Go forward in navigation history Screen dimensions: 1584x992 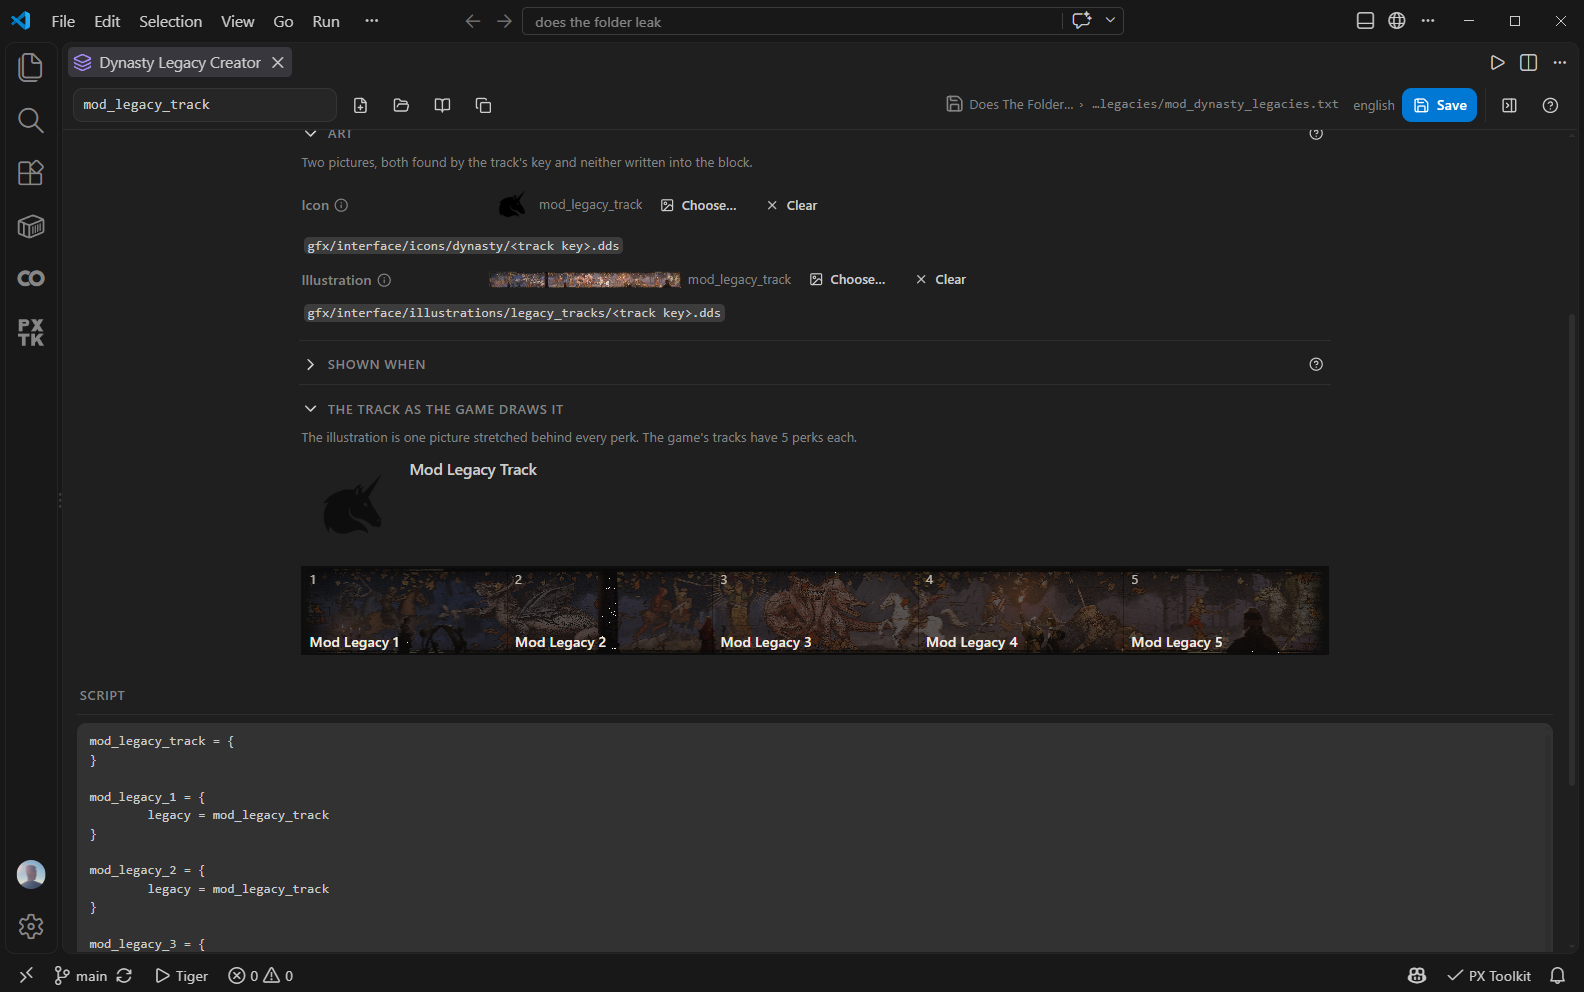click(504, 21)
